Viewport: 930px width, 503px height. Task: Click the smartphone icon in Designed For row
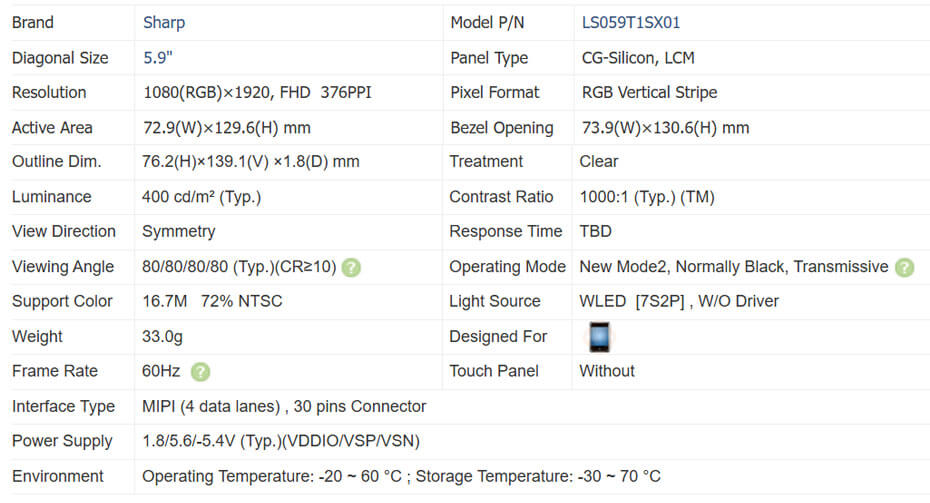click(598, 337)
